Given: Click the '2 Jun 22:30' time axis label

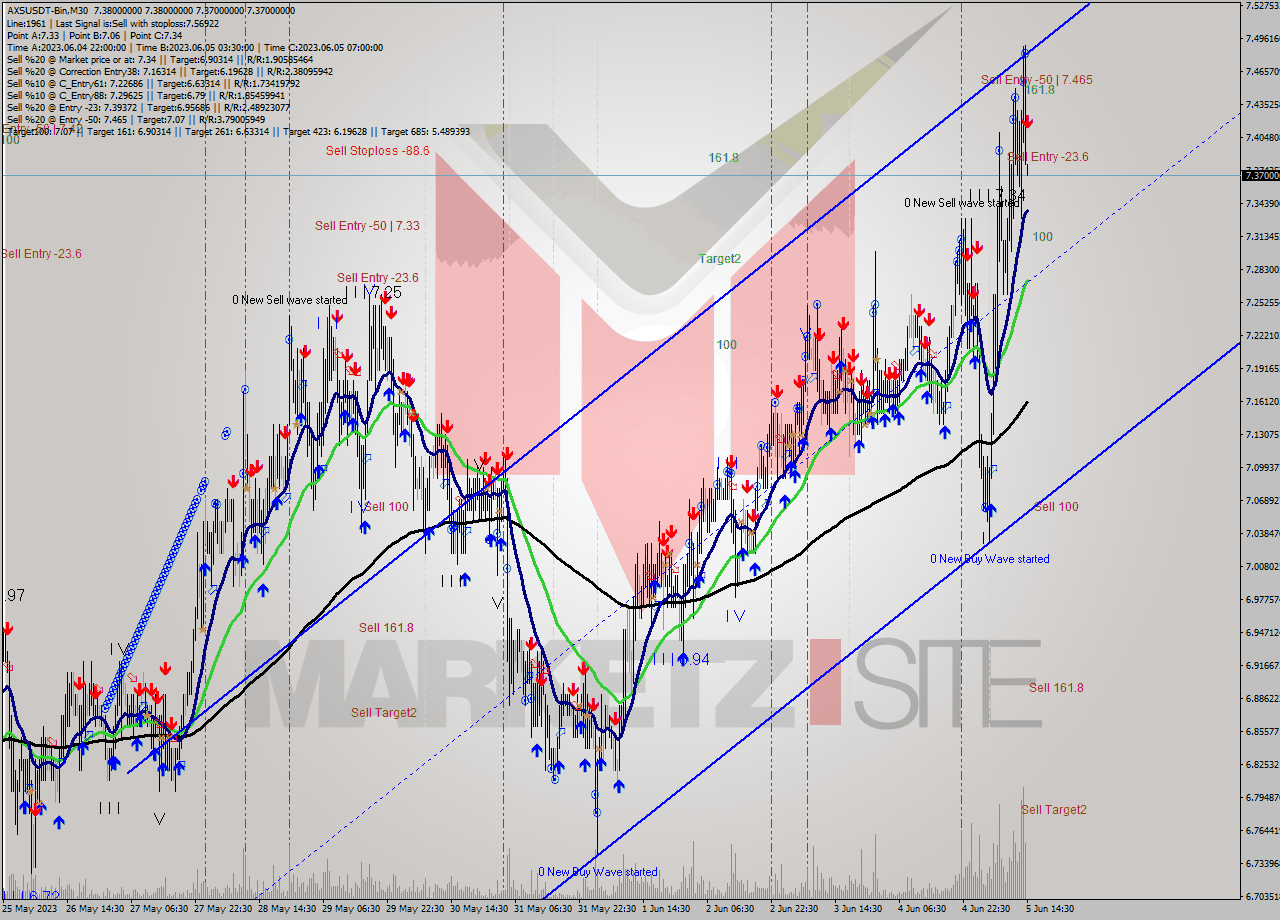Looking at the screenshot, I should point(794,909).
